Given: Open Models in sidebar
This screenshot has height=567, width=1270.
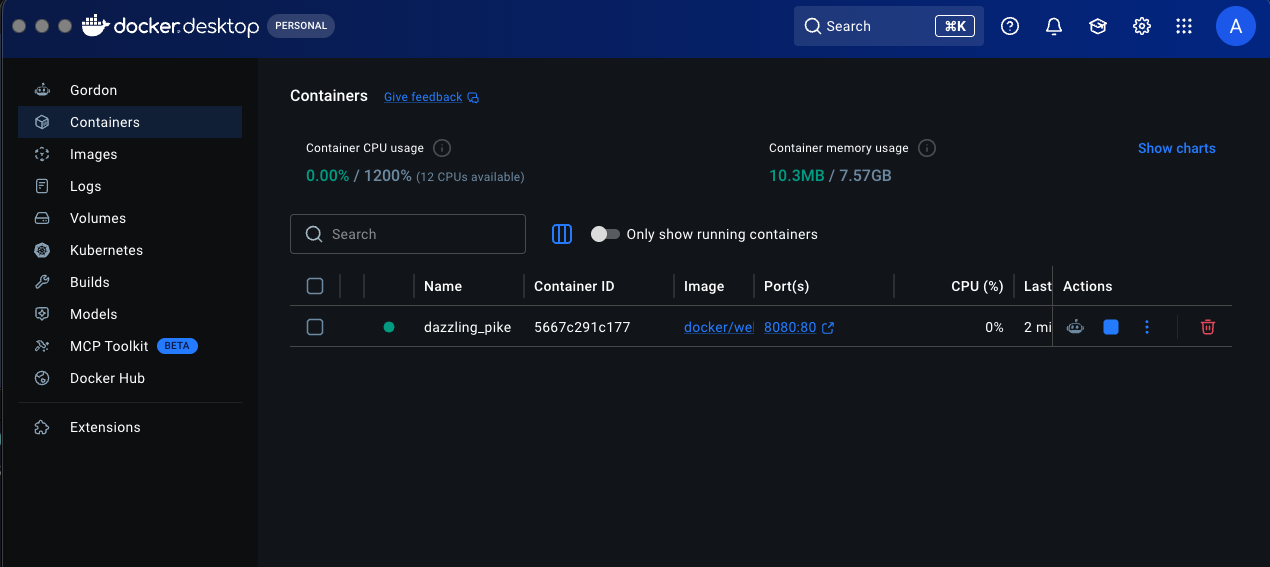Looking at the screenshot, I should click(x=130, y=314).
